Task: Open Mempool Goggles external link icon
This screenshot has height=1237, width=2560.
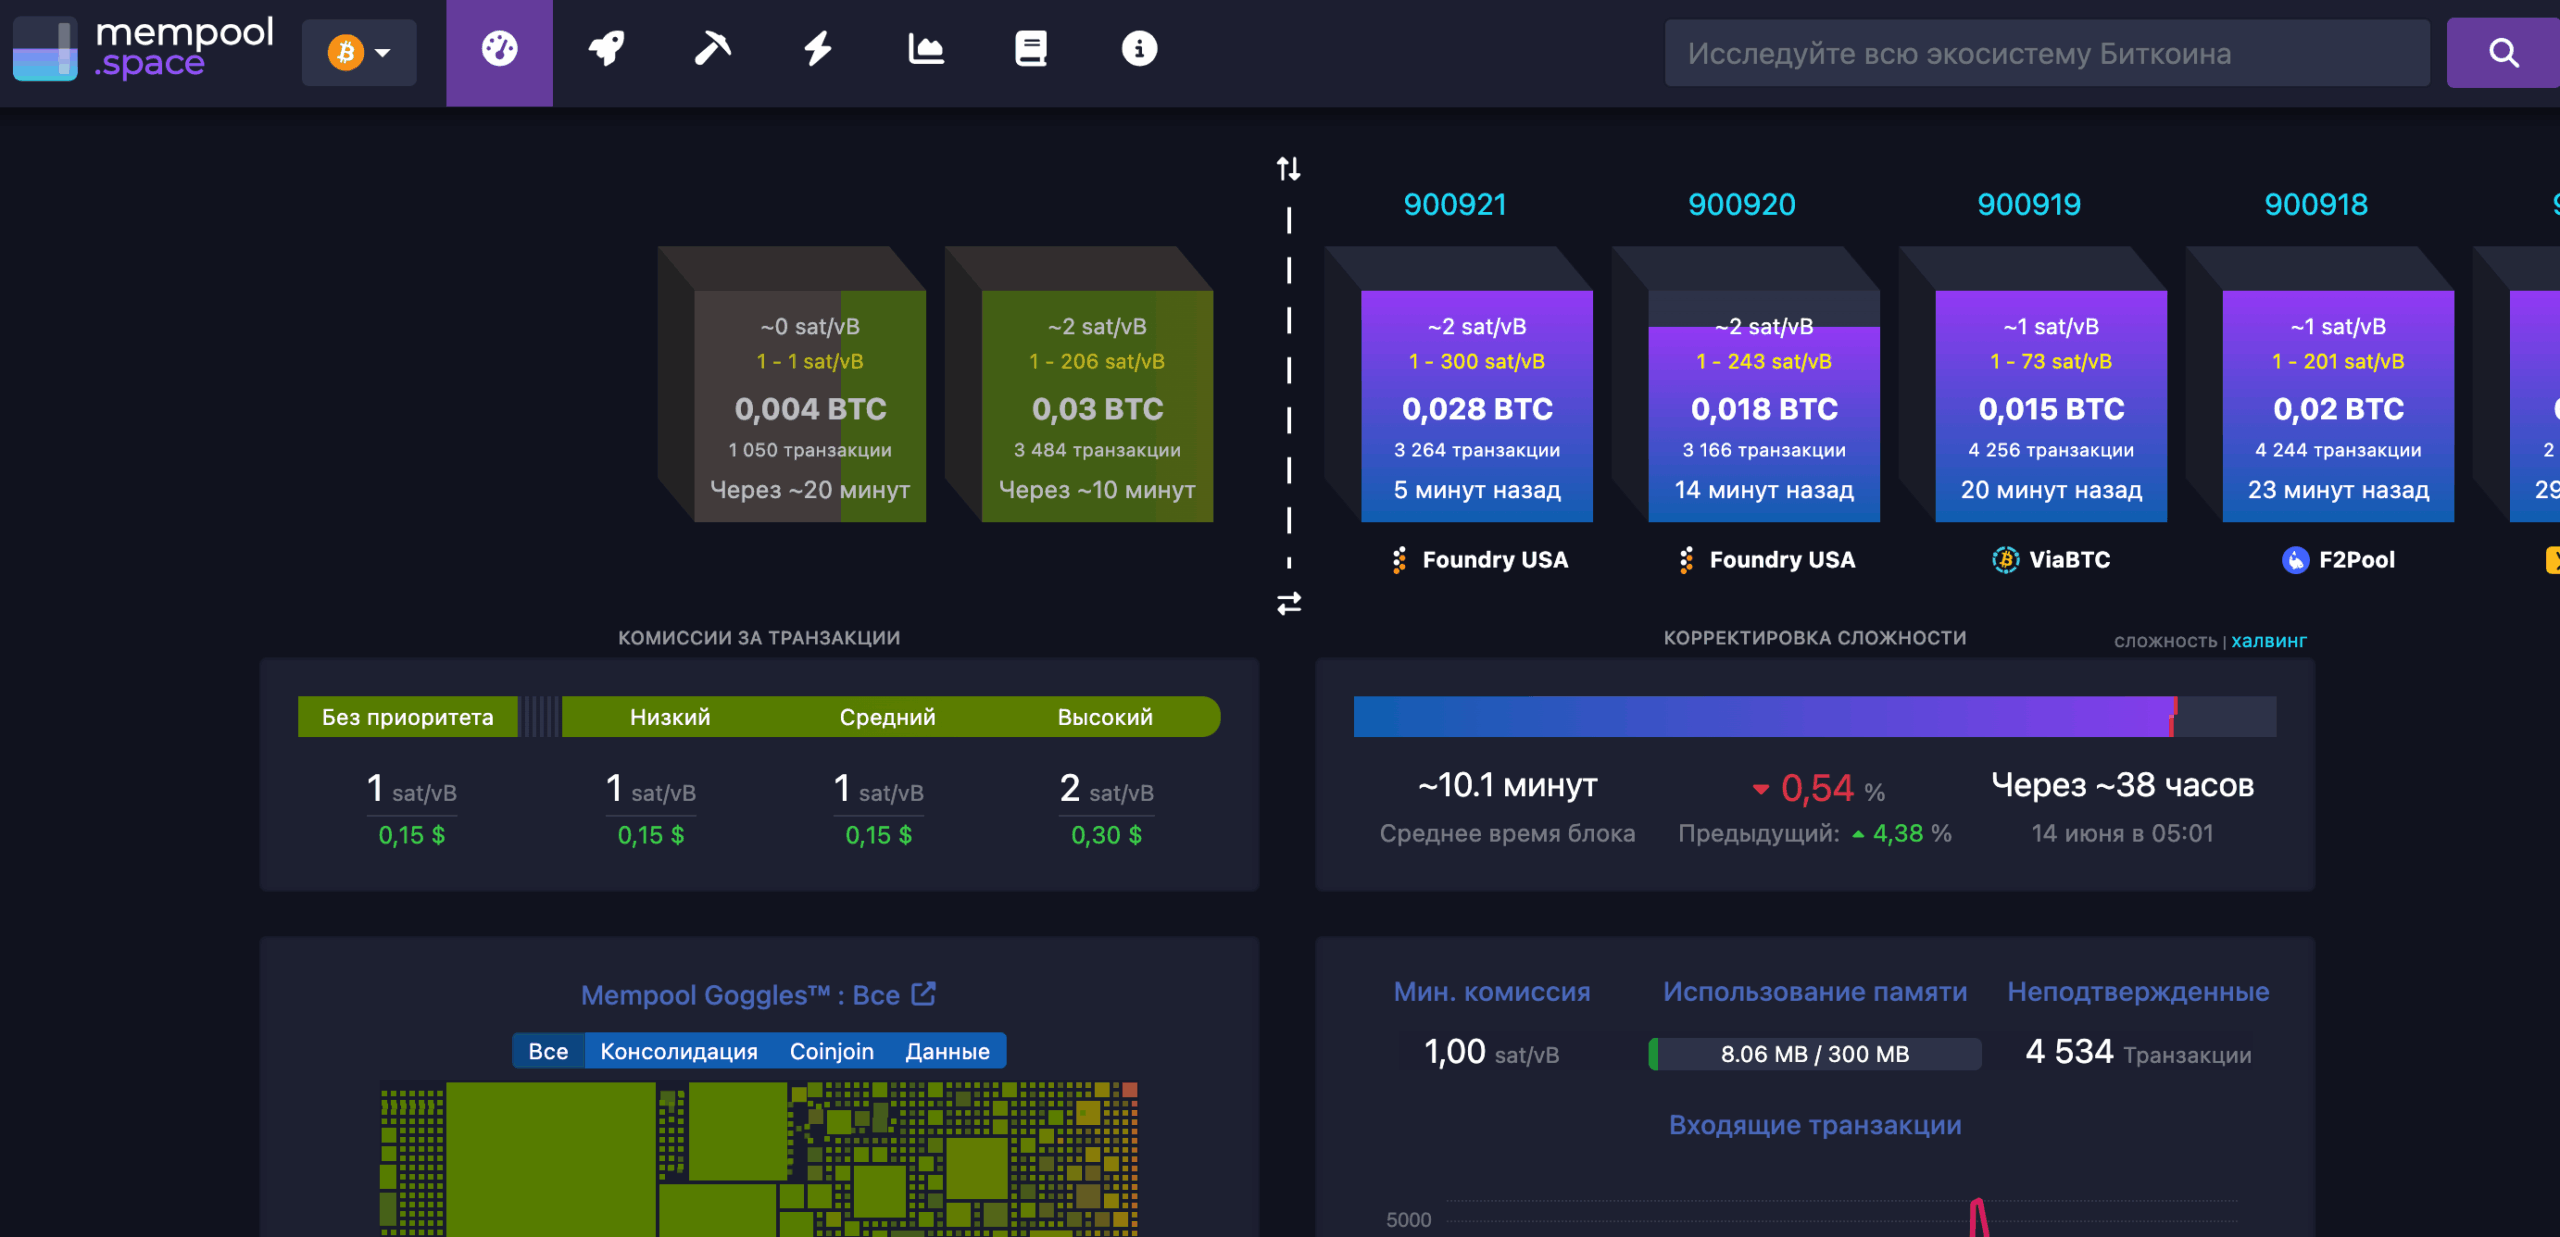Action: [x=924, y=994]
